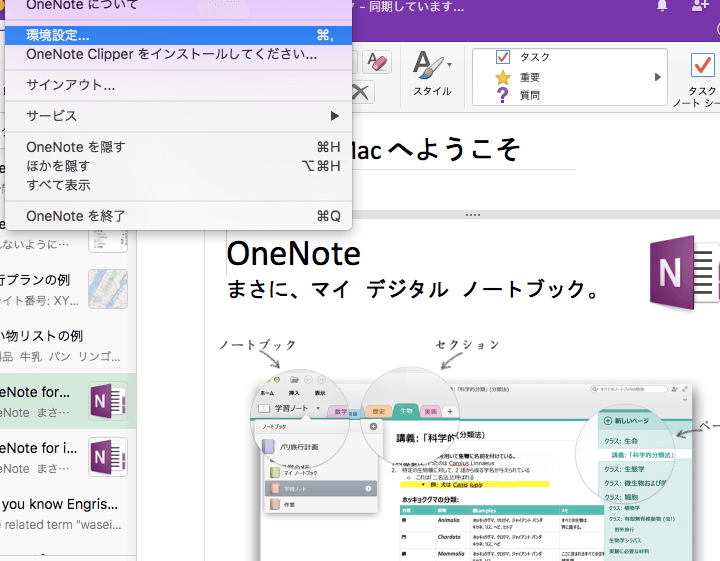Click the large OneNote logo image
This screenshot has height=561, width=720.
(684, 273)
